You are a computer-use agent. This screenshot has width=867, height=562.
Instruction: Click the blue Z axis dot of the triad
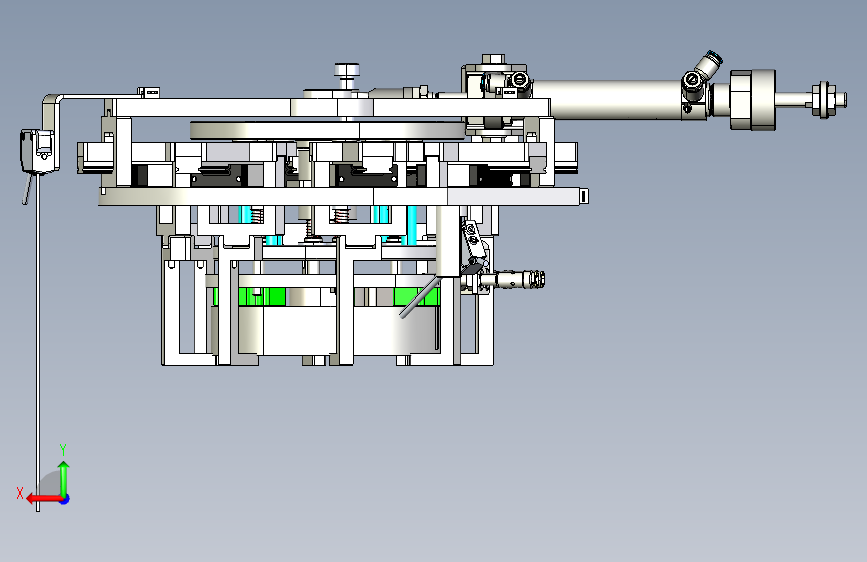(65, 499)
